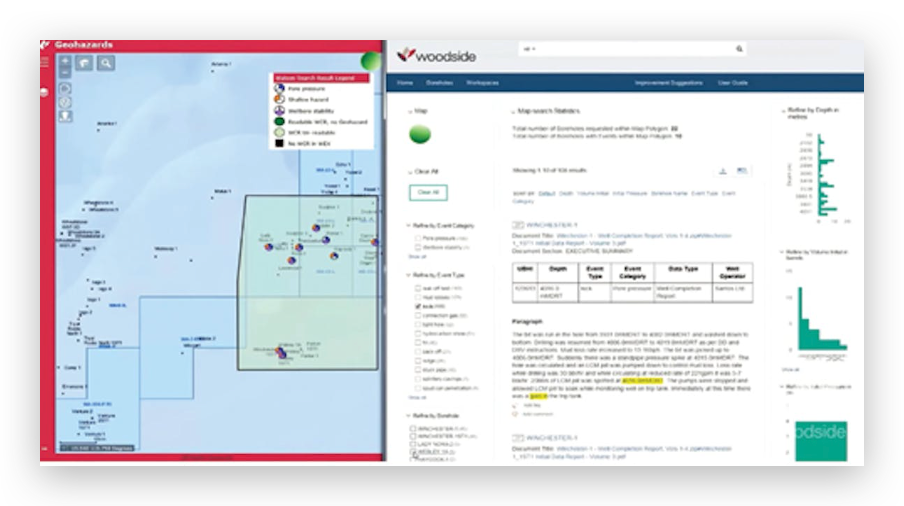Check the Pore pressure event category box
Viewport: 904px width, 506px height.
pos(417,238)
